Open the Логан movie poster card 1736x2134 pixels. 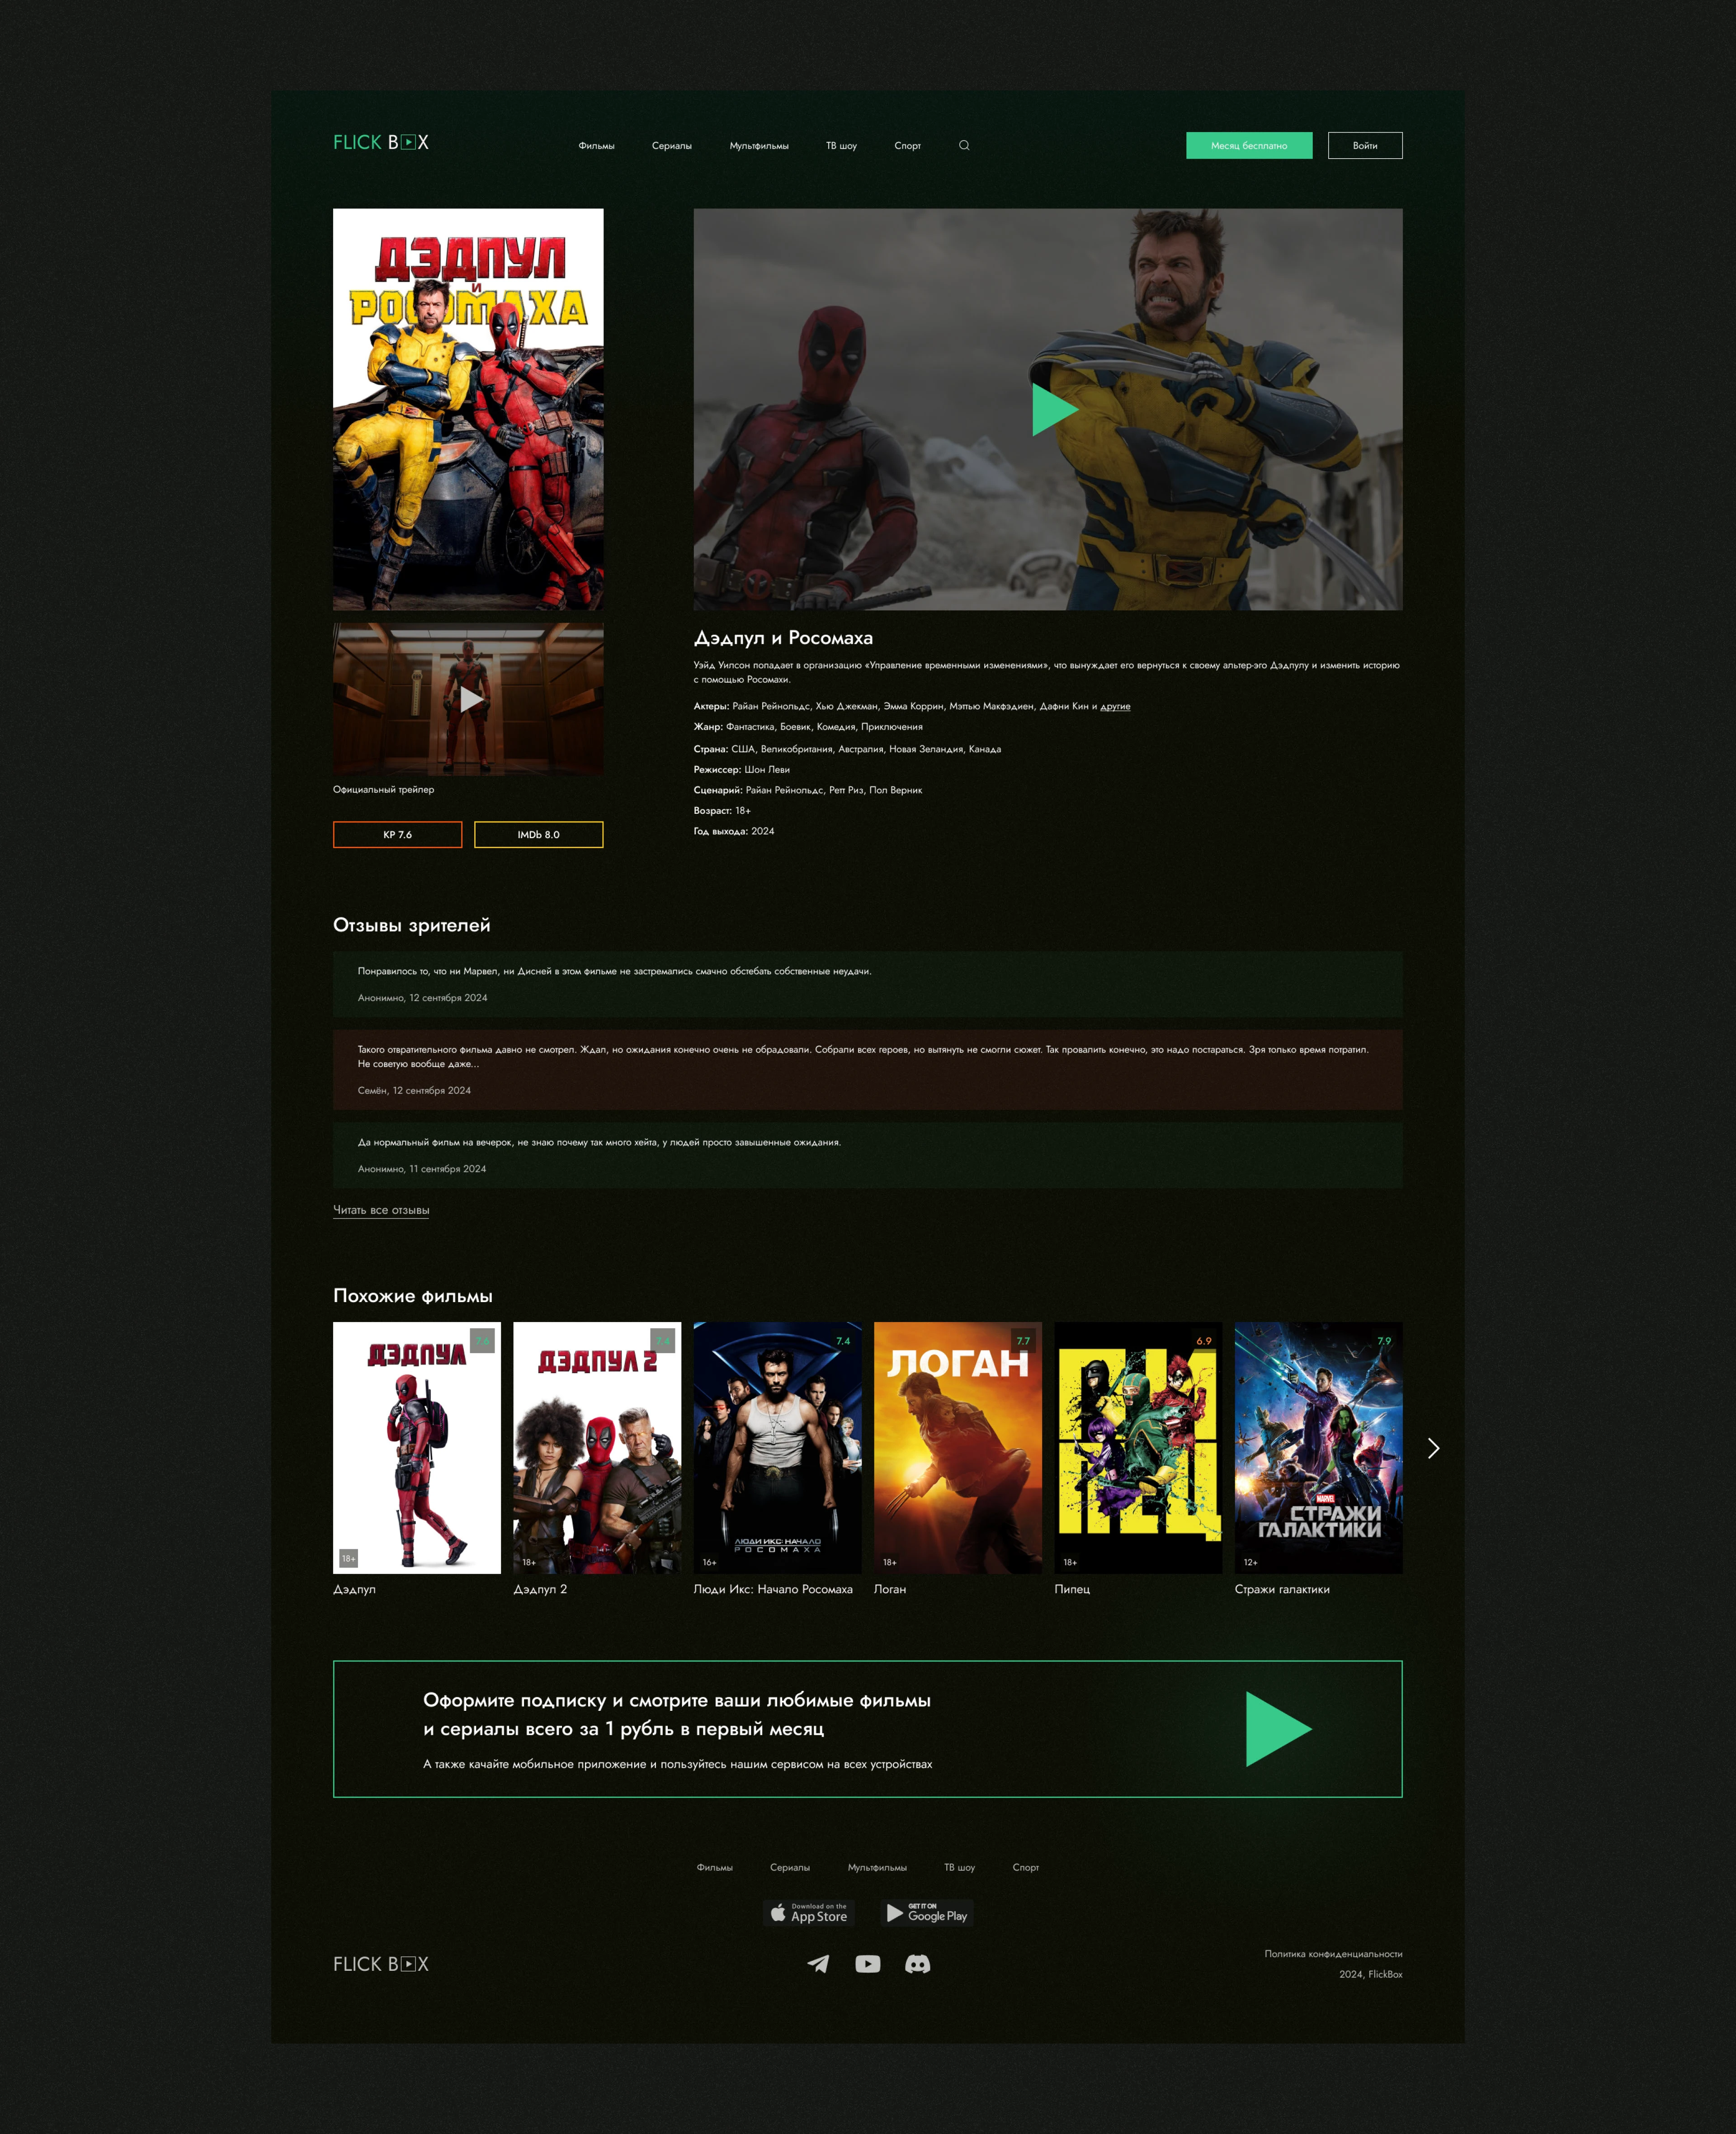click(958, 1448)
